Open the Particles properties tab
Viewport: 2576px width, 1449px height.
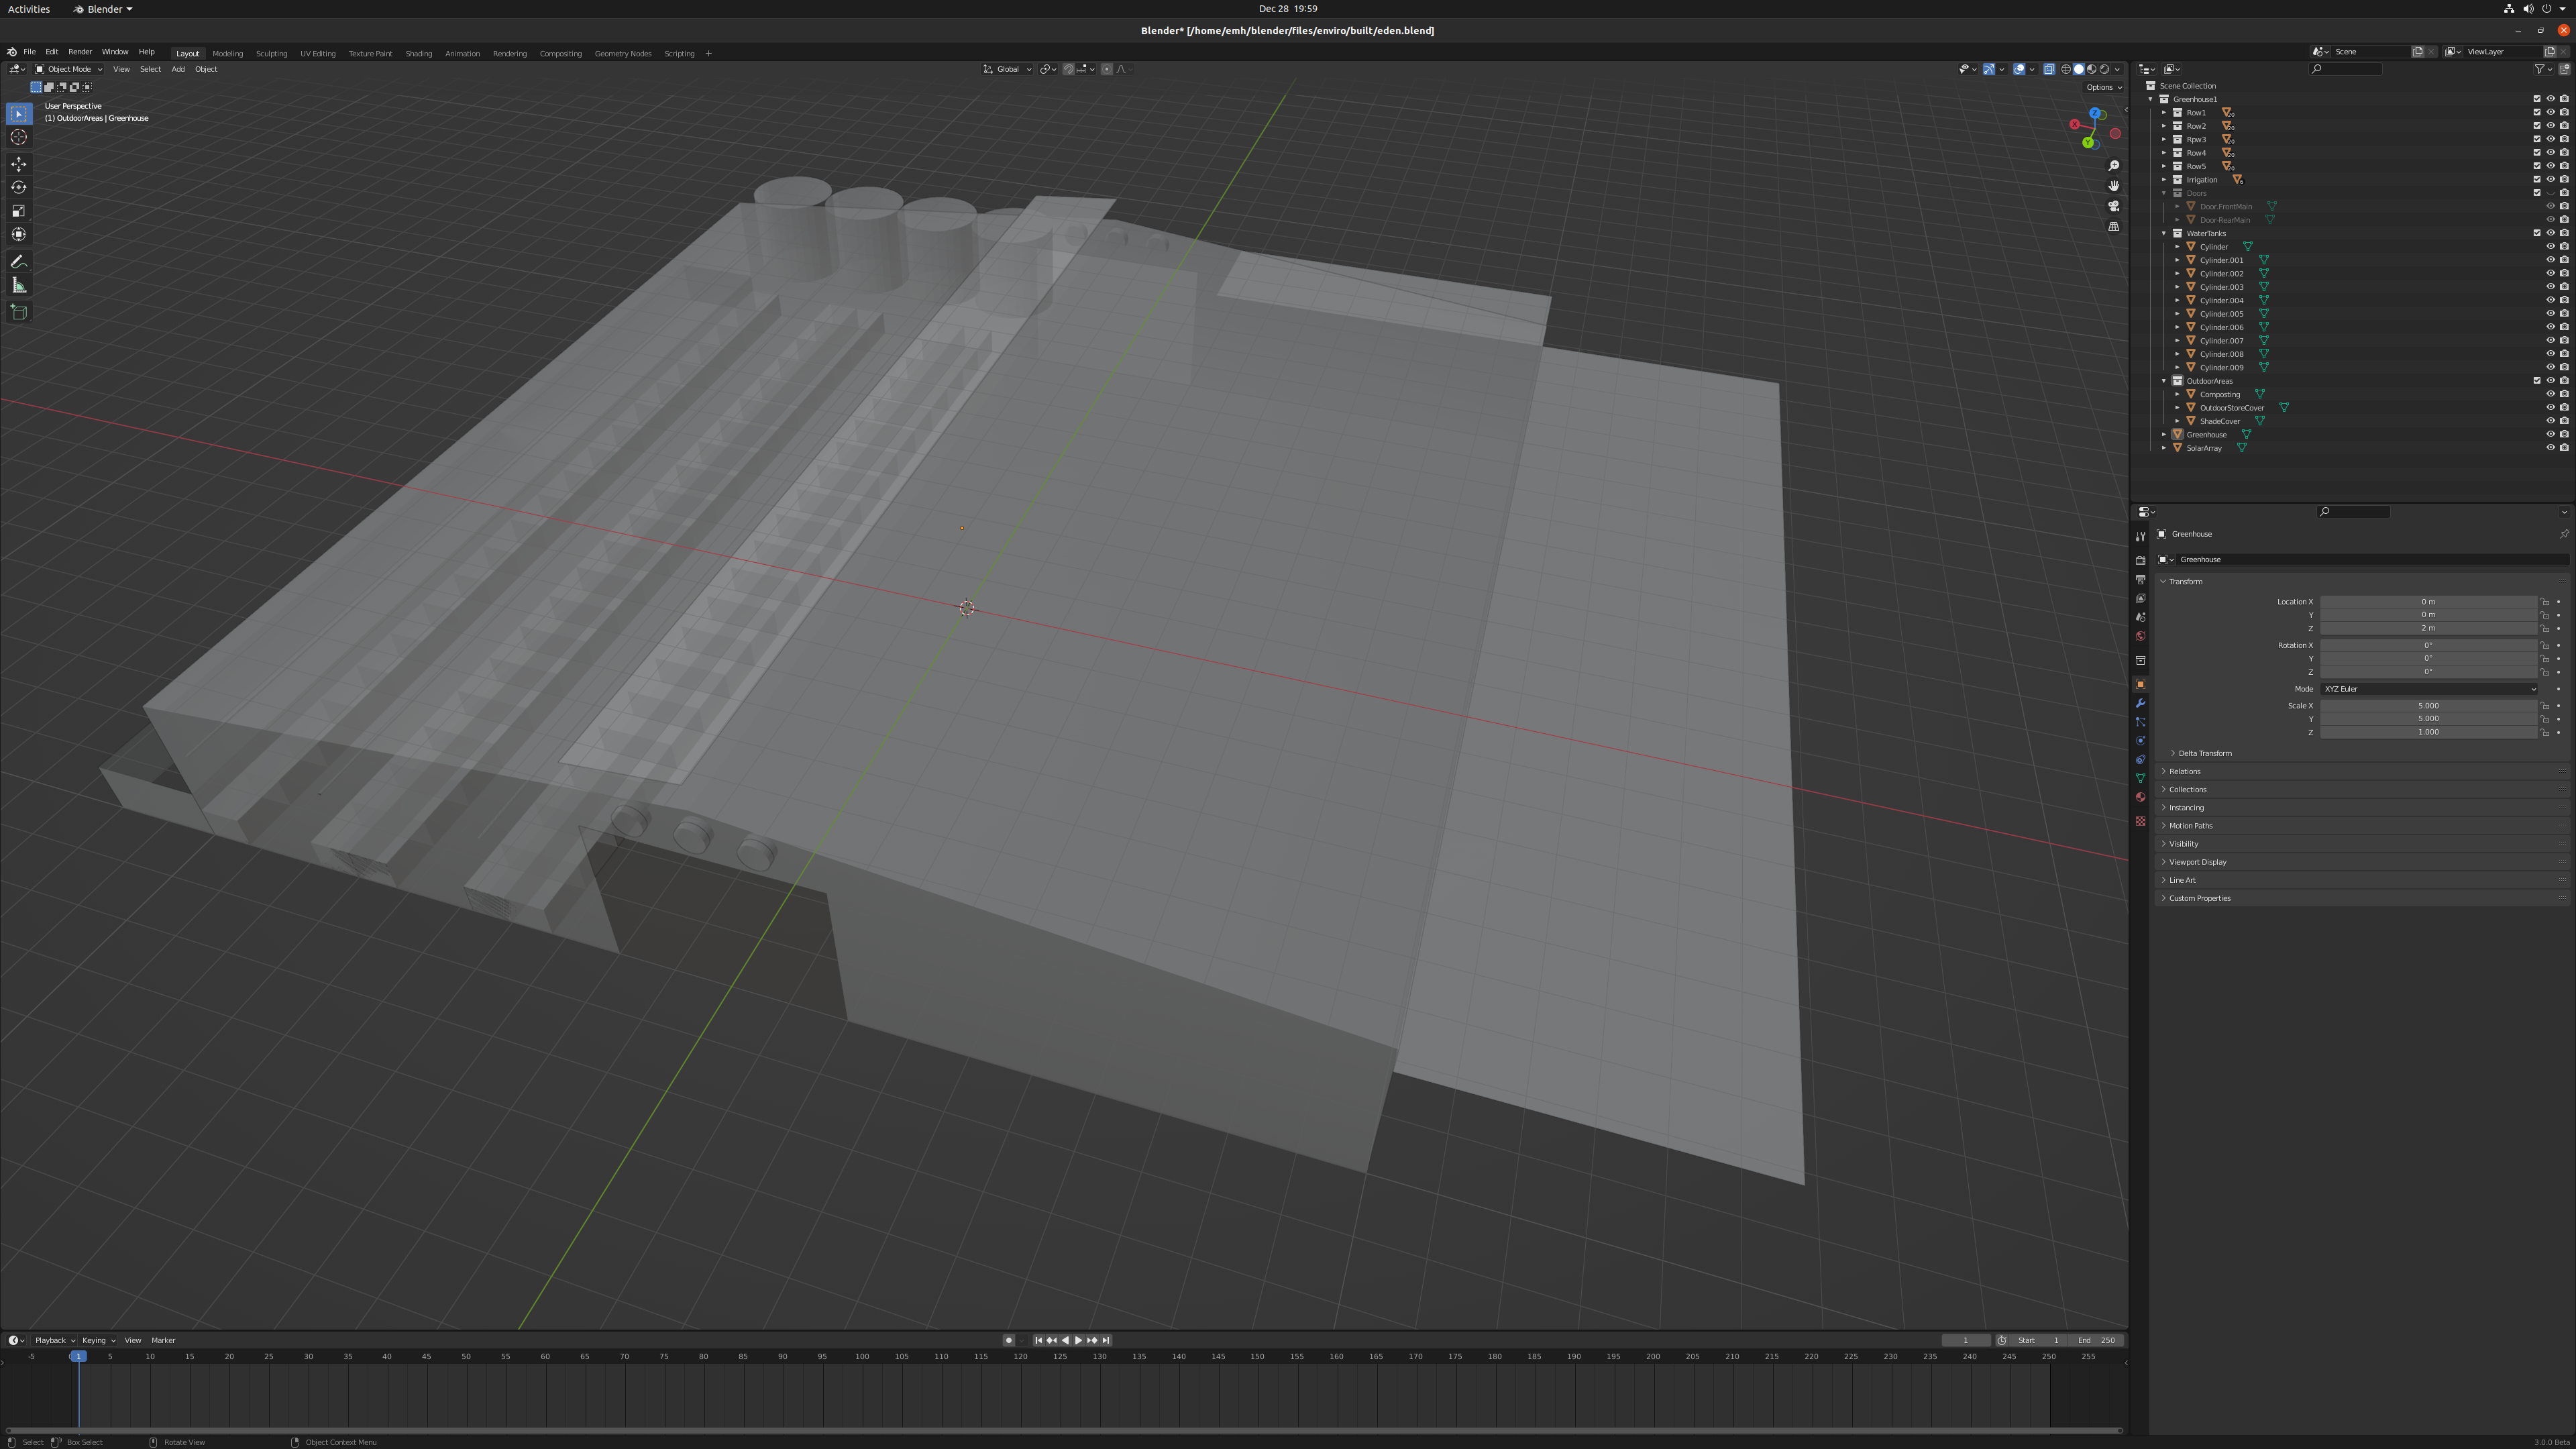pyautogui.click(x=2140, y=722)
